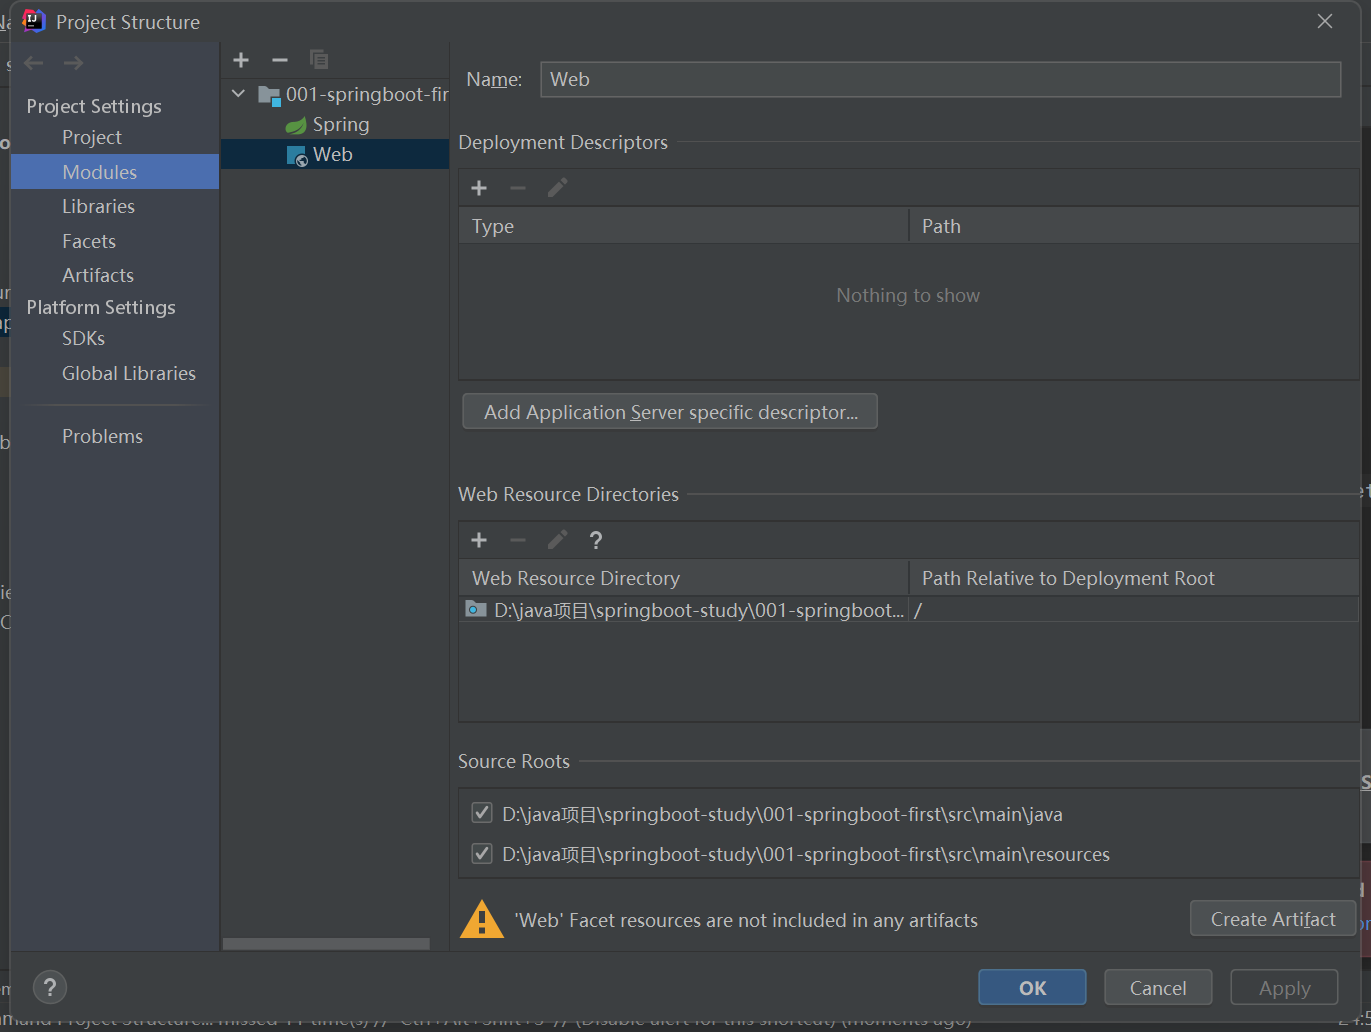Edit deployment descriptor with pencil icon
This screenshot has width=1371, height=1032.
(557, 188)
